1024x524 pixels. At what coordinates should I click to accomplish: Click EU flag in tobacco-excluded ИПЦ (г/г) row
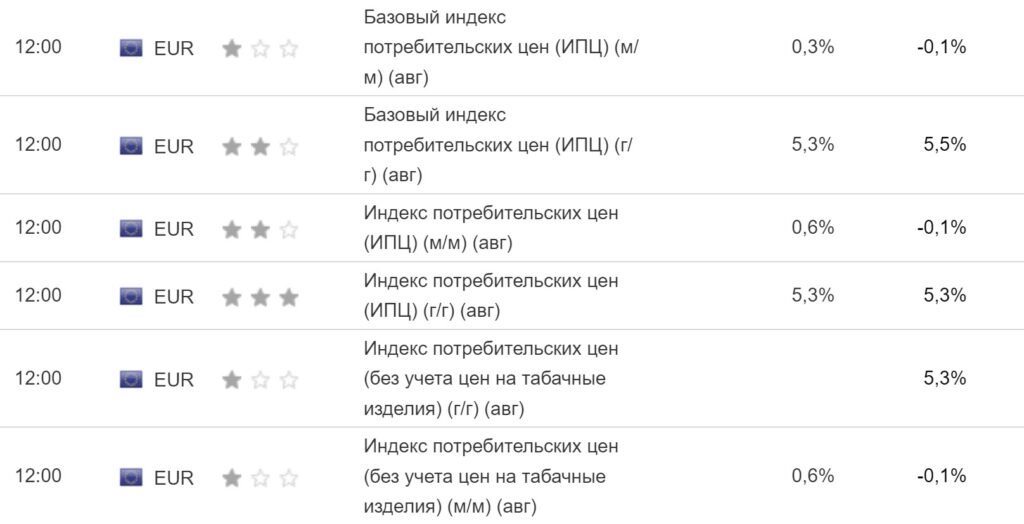pos(131,379)
